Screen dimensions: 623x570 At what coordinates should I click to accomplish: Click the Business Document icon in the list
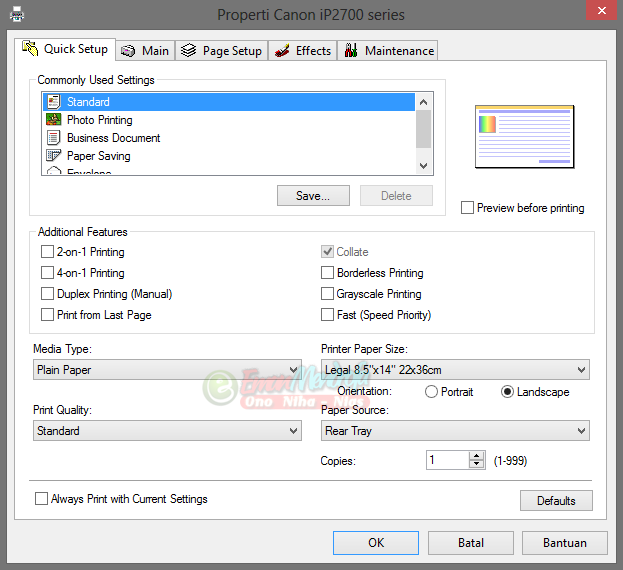coord(54,137)
